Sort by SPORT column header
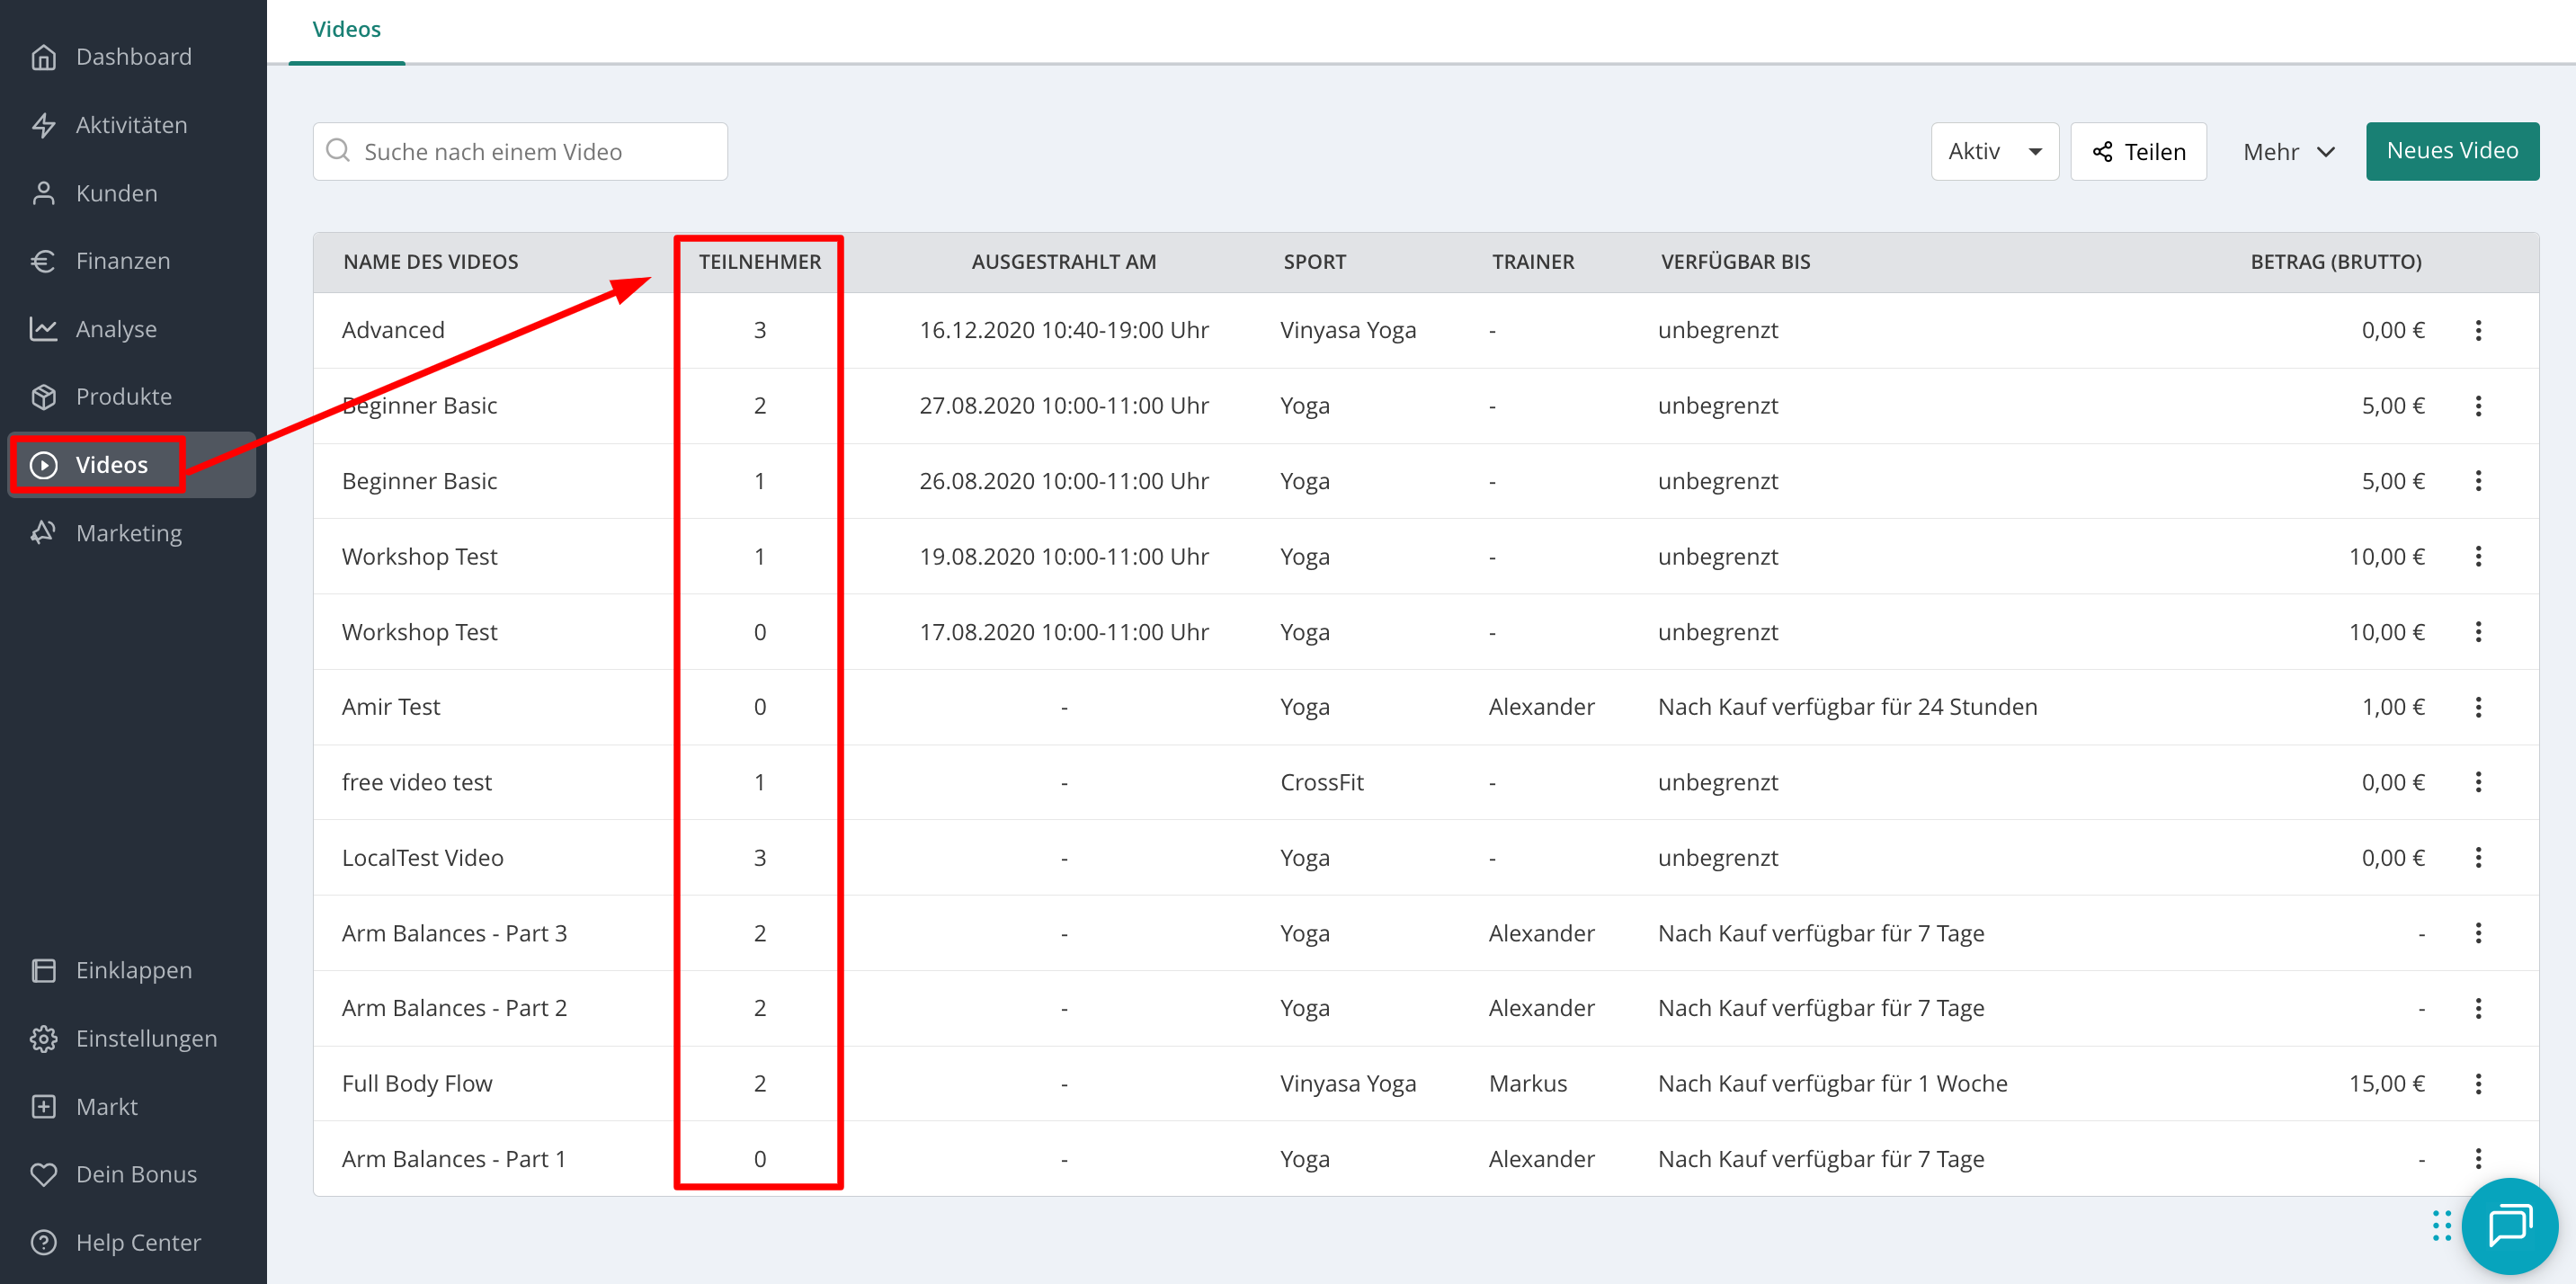 click(x=1314, y=262)
